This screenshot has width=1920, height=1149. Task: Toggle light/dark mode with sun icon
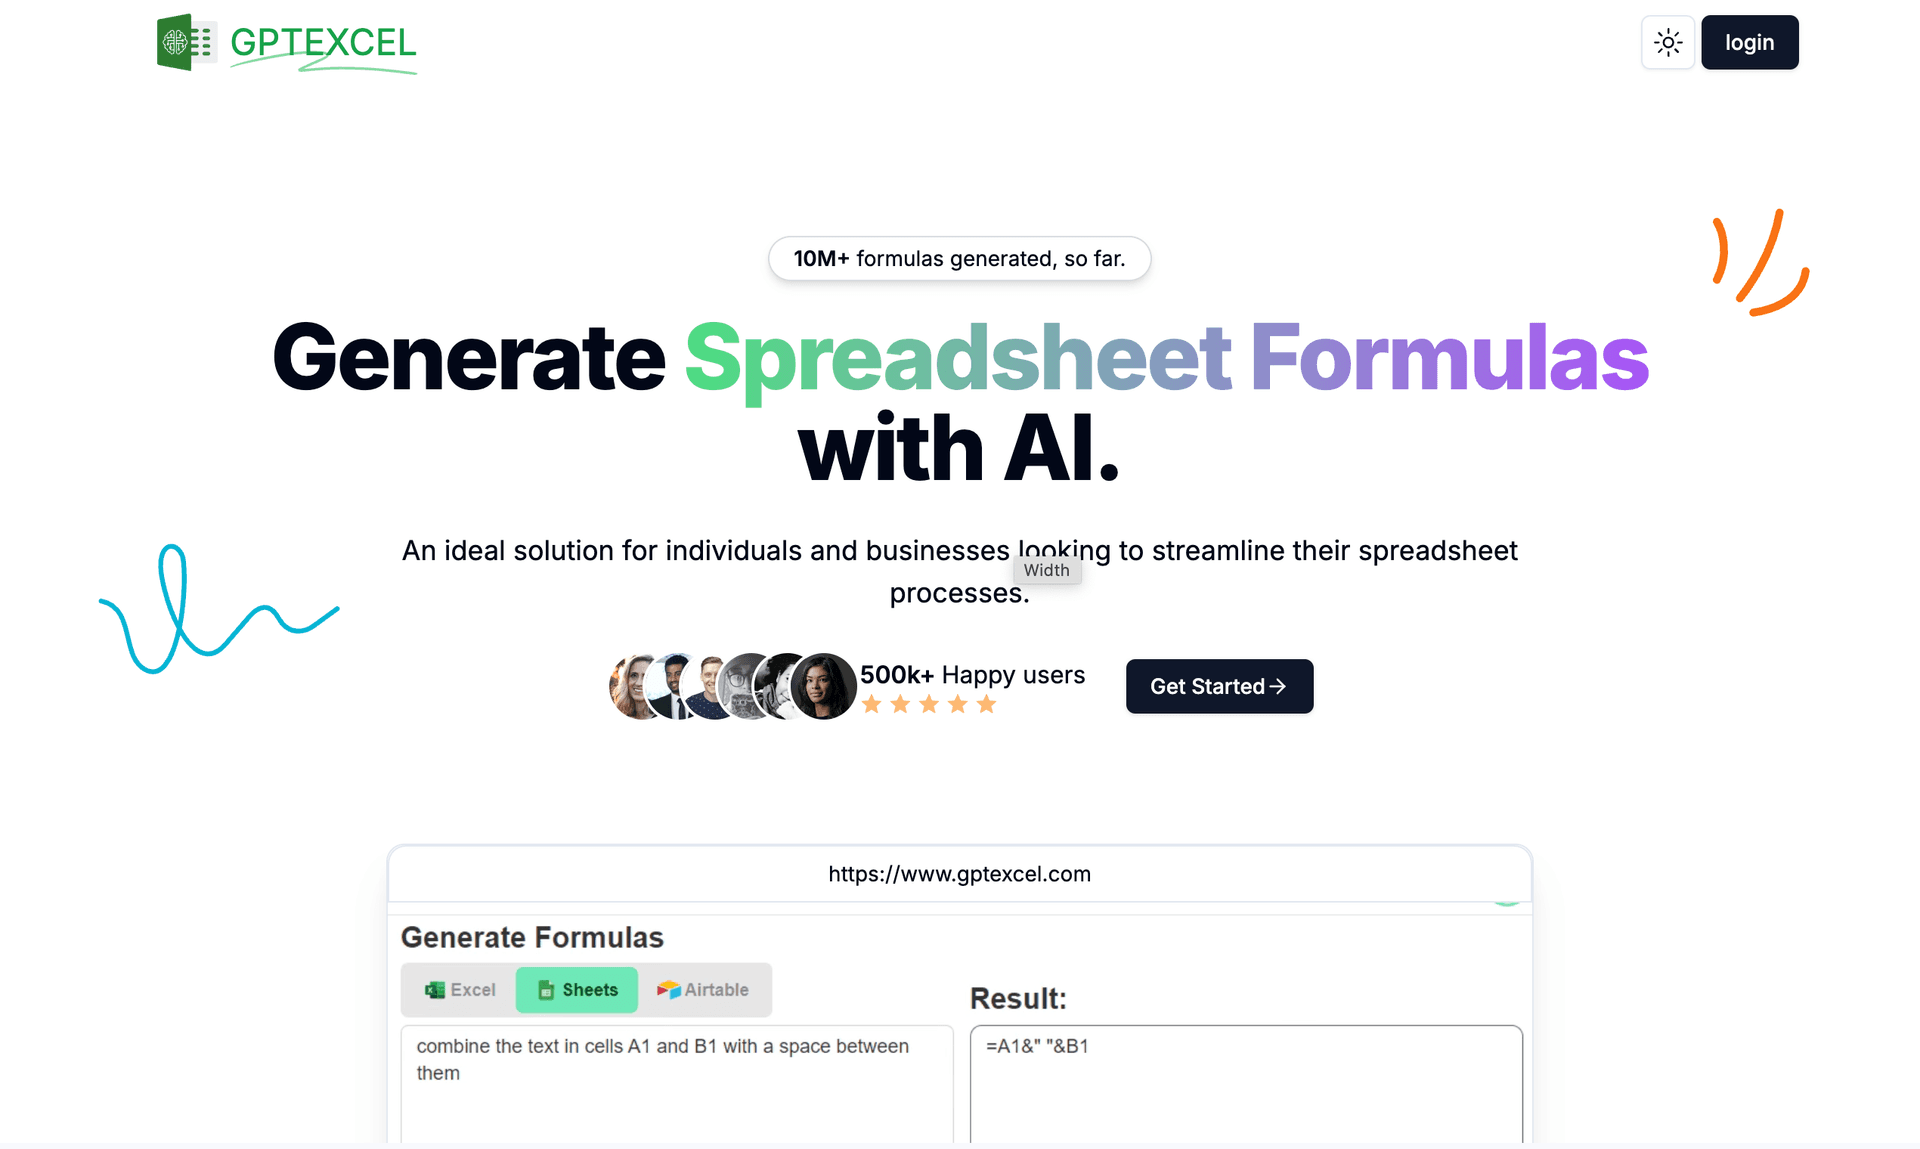[1668, 42]
